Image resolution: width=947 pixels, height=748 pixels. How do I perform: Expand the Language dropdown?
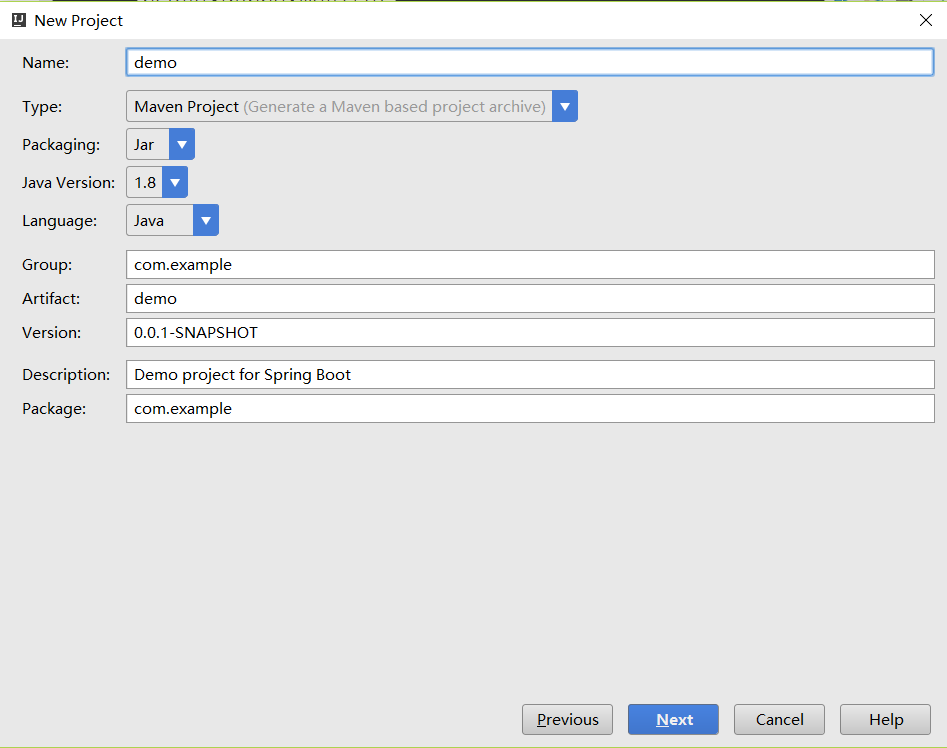click(x=206, y=220)
